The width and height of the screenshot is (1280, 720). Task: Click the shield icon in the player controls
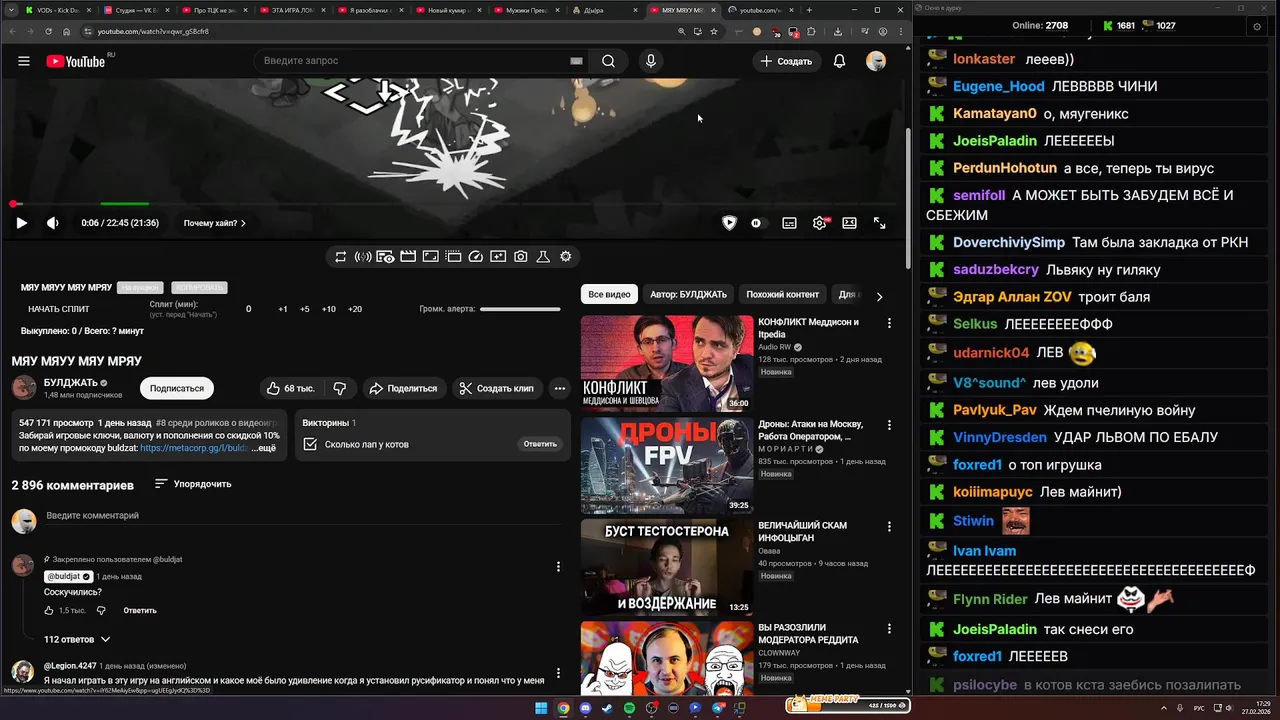pyautogui.click(x=729, y=223)
